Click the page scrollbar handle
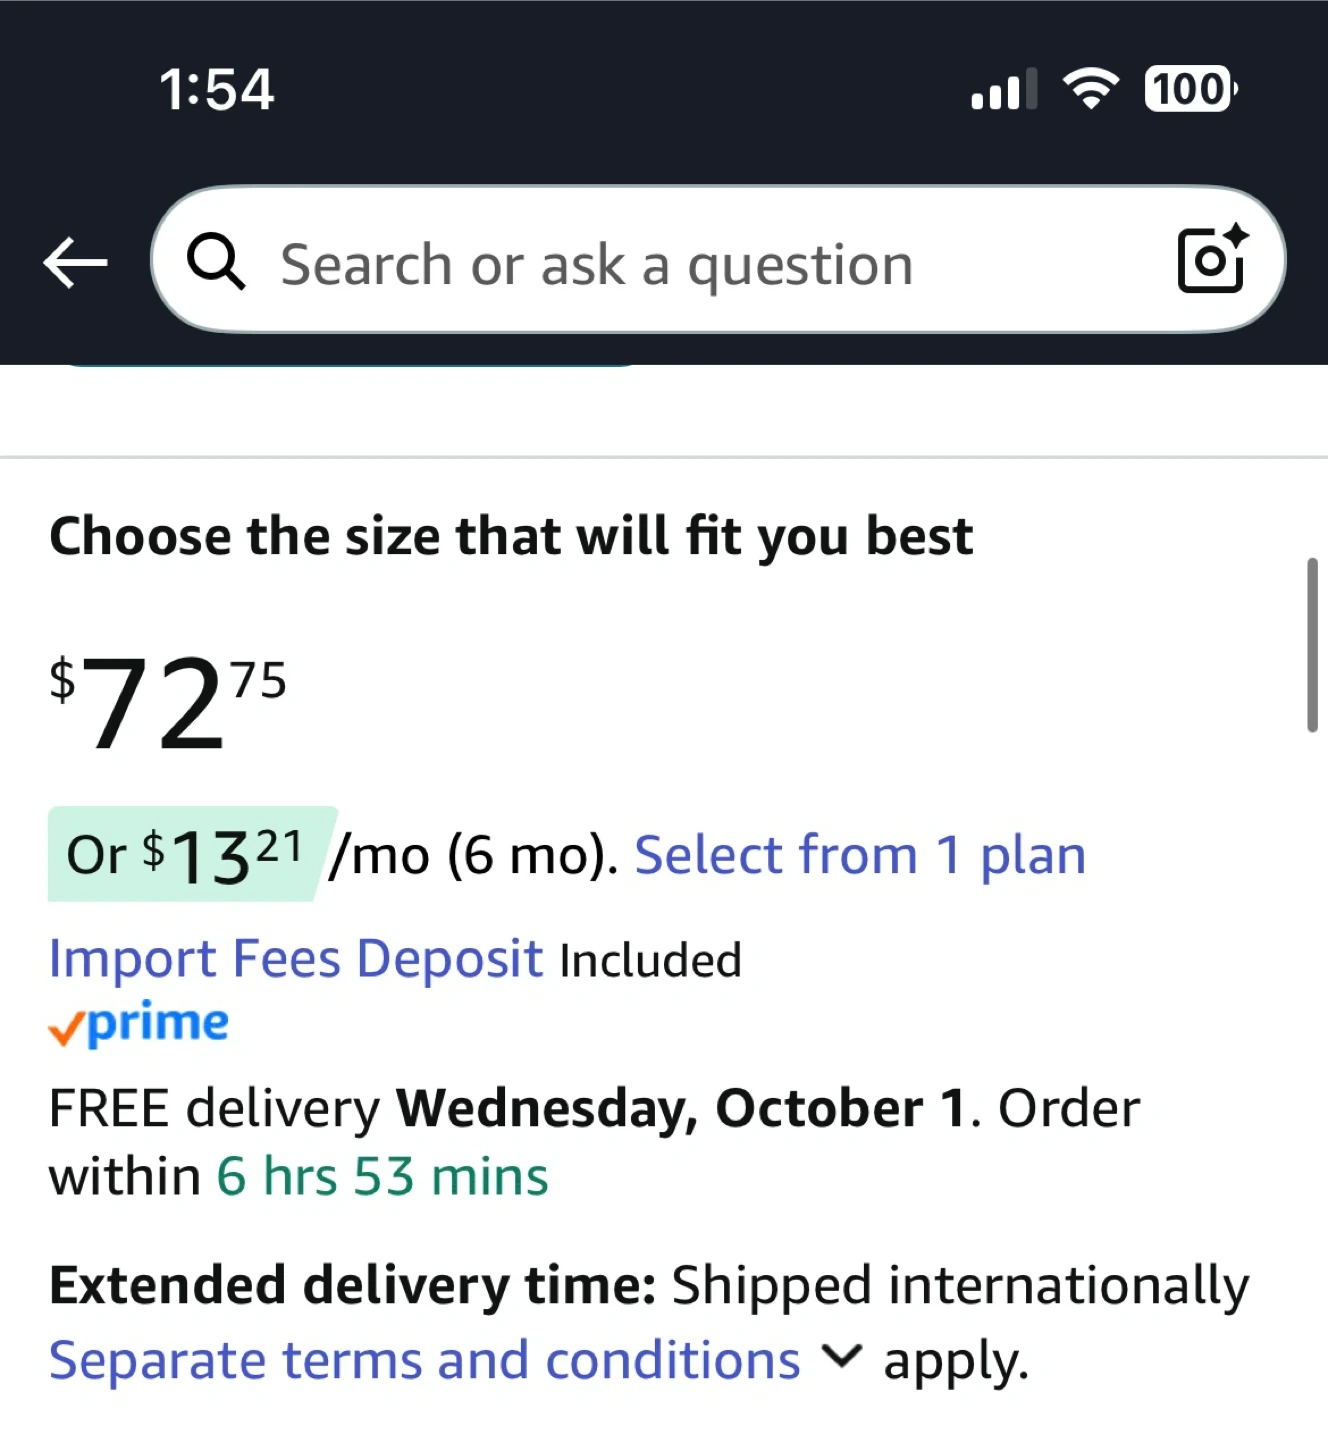Screen dimensions: 1328x1440 click(1312, 646)
